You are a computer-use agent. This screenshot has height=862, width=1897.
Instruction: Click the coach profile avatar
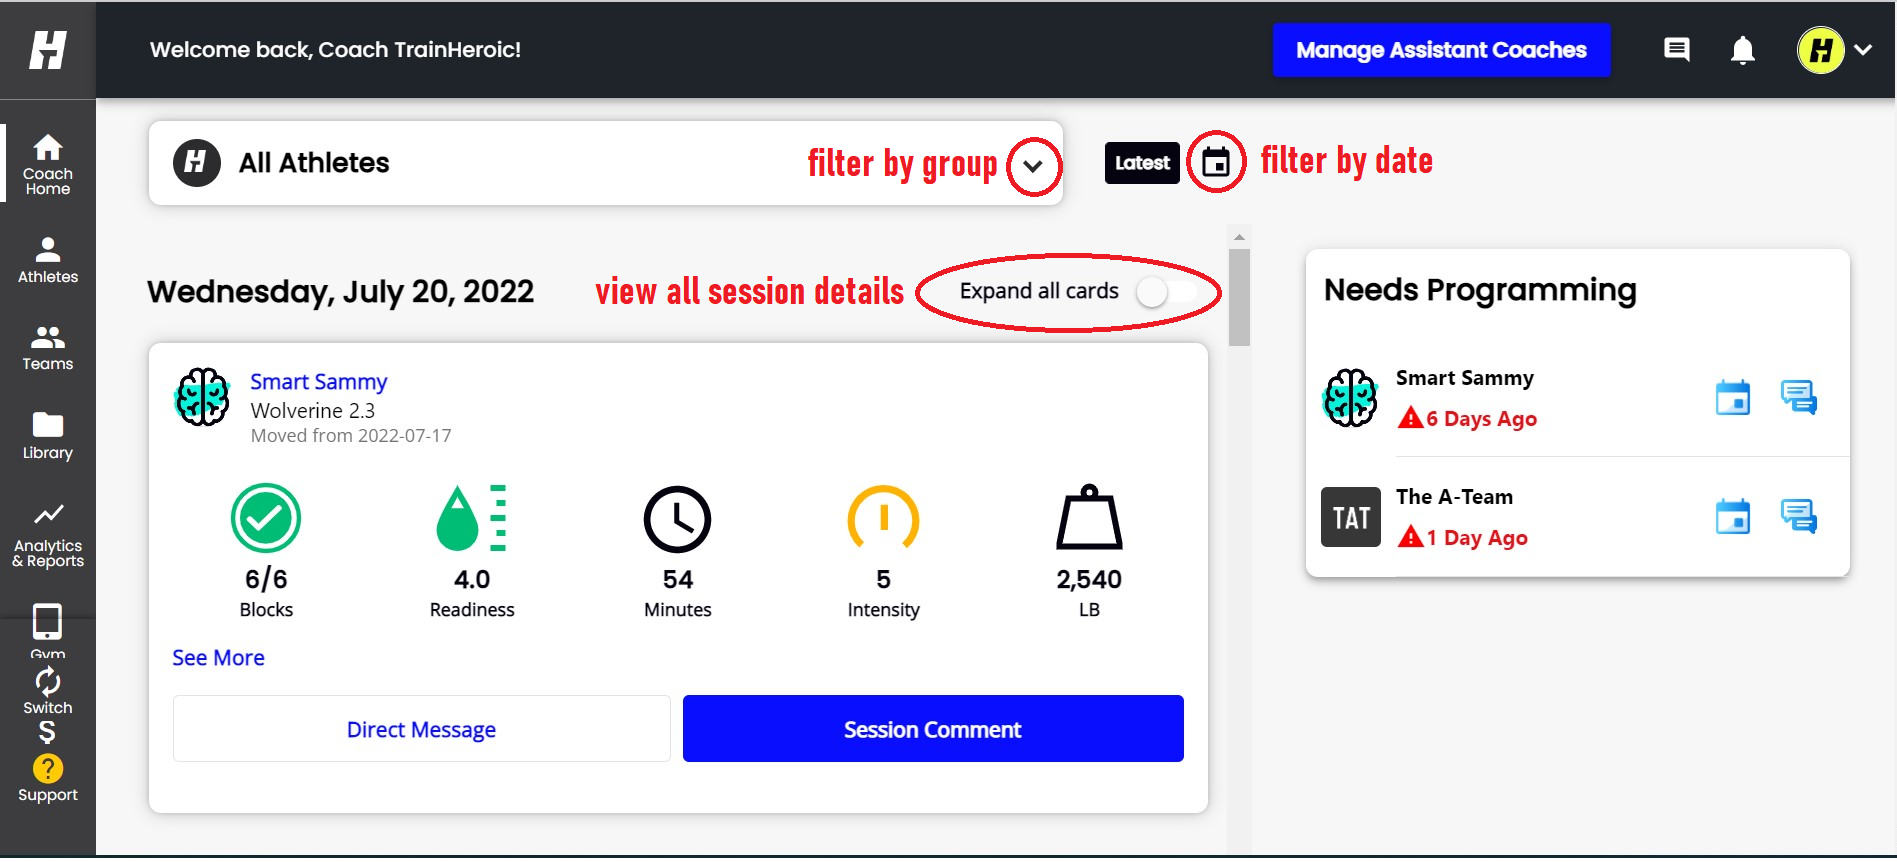pos(1821,50)
